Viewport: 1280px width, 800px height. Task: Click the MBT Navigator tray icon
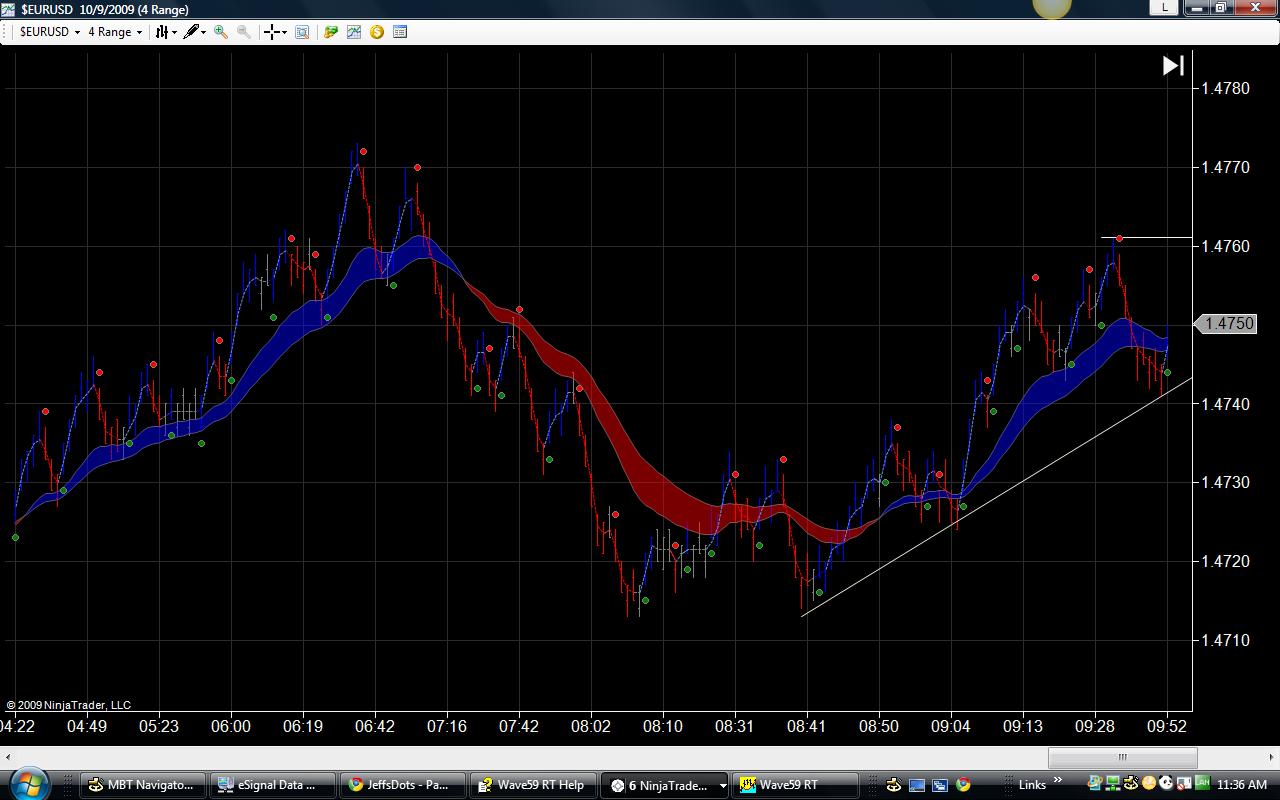(1131, 783)
